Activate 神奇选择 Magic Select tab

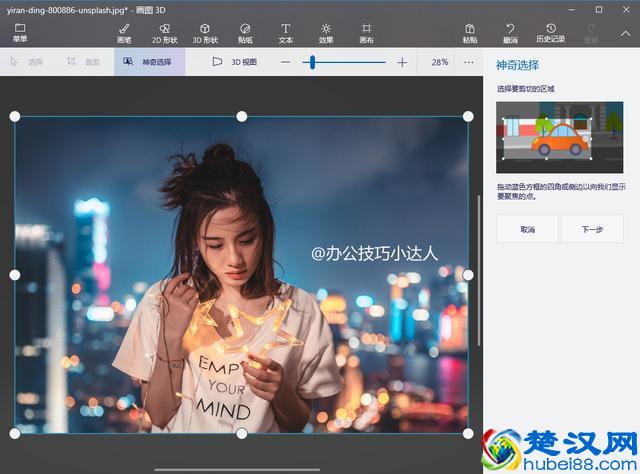point(149,62)
